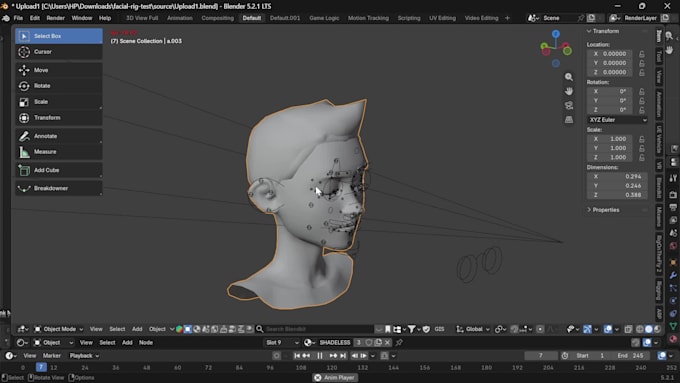Screen dimensions: 680x383
Task: Open the sidebar Tool tab
Action: pos(659,56)
